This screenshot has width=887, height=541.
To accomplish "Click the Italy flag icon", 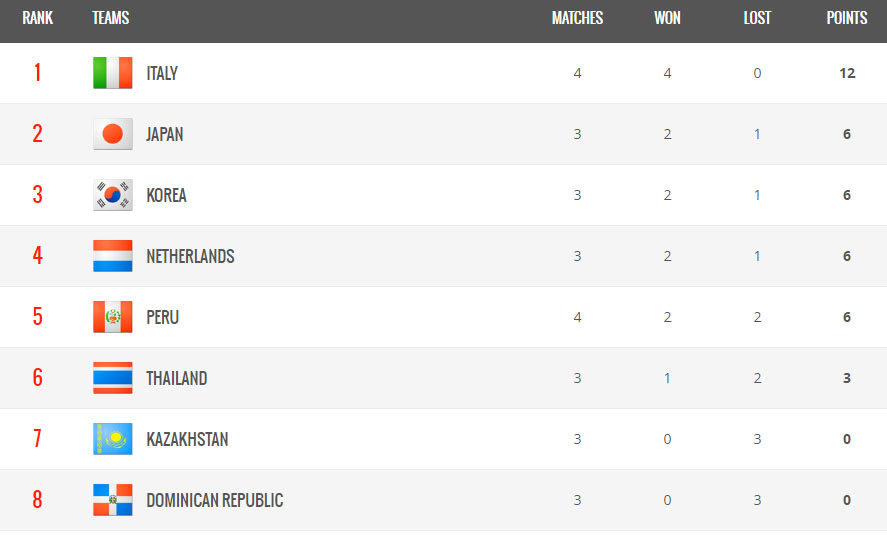I will coord(113,73).
